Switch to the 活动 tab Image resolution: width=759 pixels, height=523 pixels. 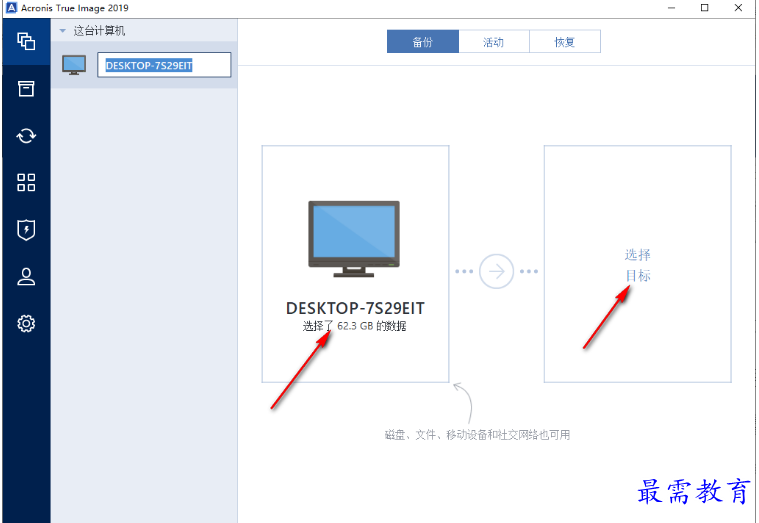coord(494,42)
